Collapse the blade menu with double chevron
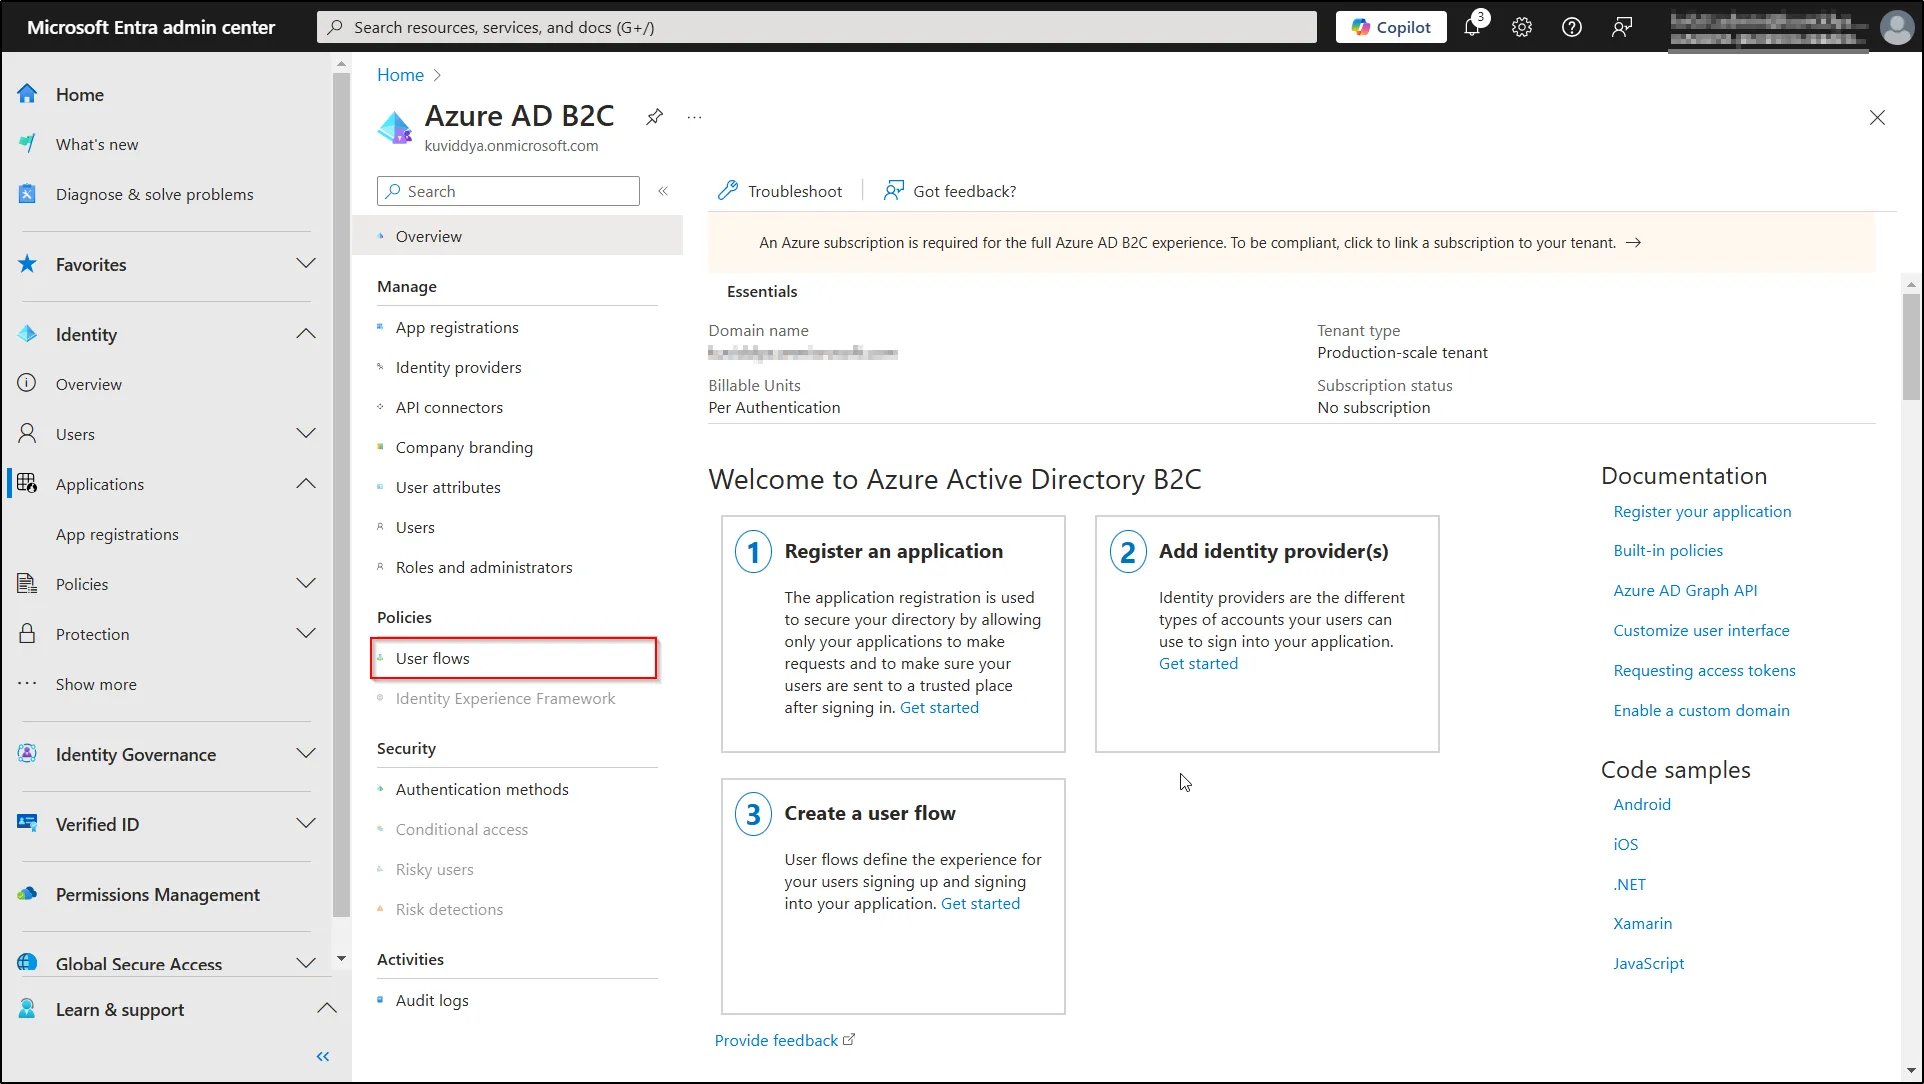This screenshot has height=1084, width=1924. click(662, 191)
